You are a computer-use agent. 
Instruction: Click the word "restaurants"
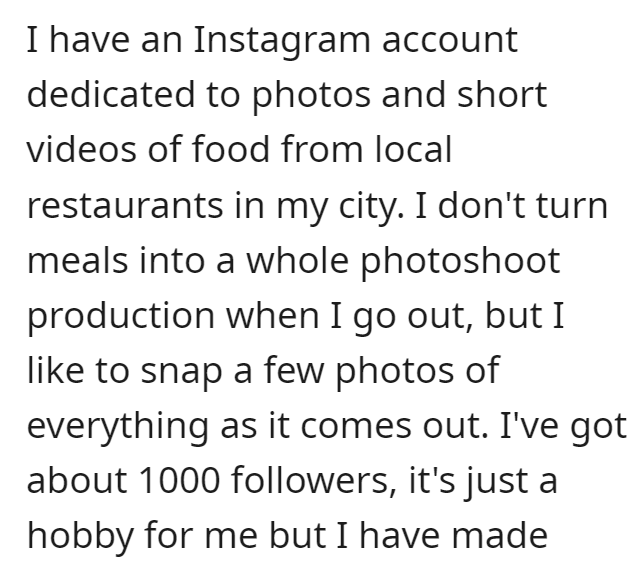tap(125, 205)
